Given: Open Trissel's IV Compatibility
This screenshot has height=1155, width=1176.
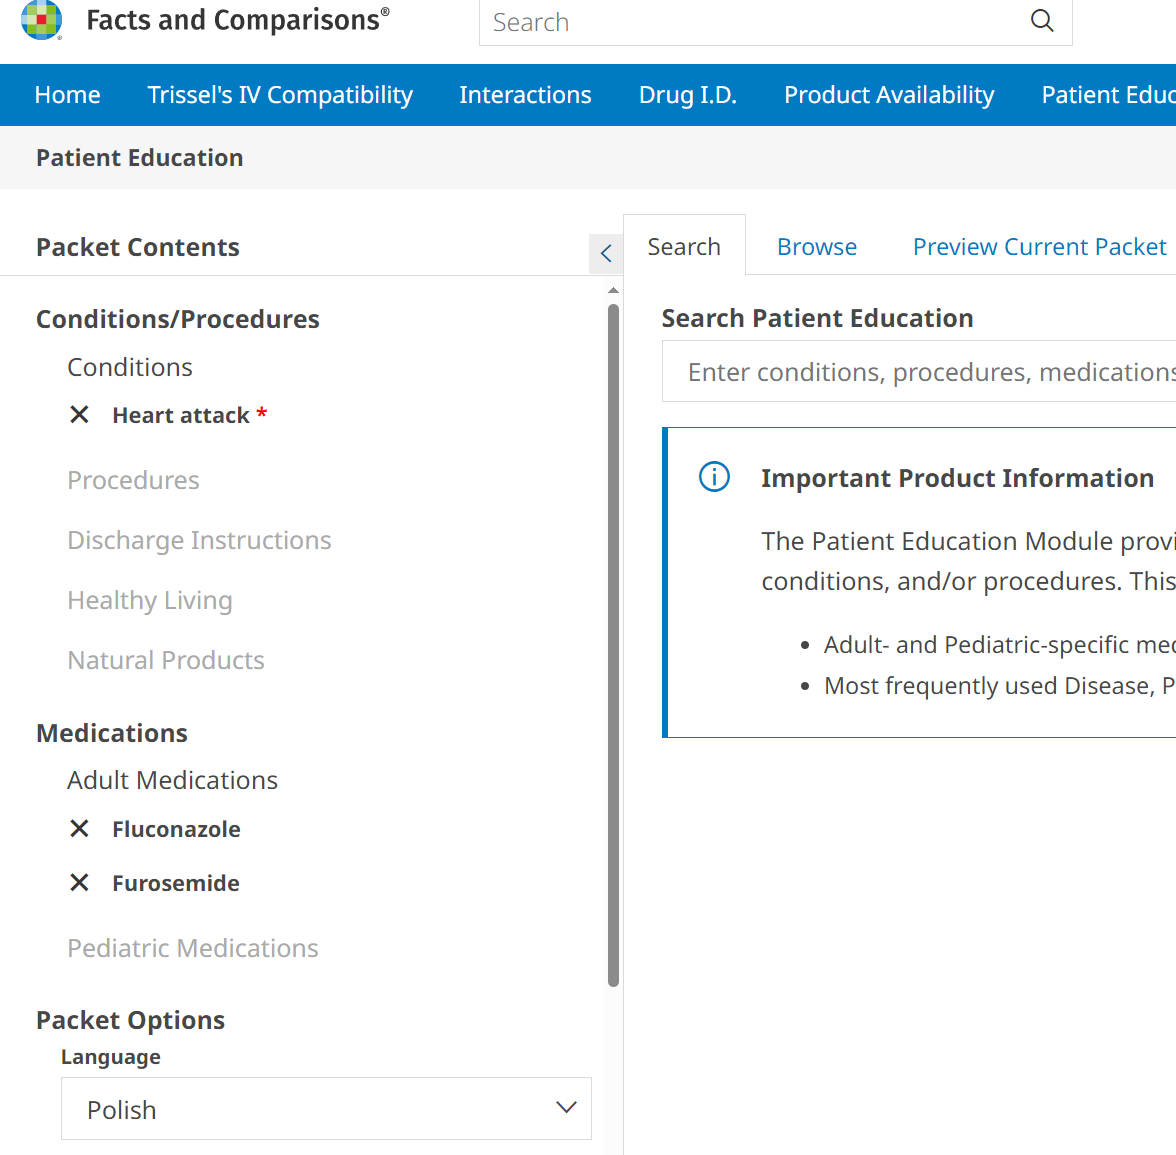Looking at the screenshot, I should coord(280,95).
